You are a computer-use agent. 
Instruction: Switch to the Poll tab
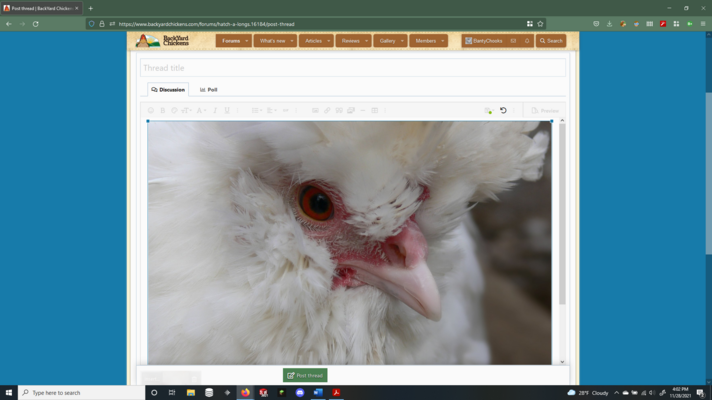tap(208, 89)
